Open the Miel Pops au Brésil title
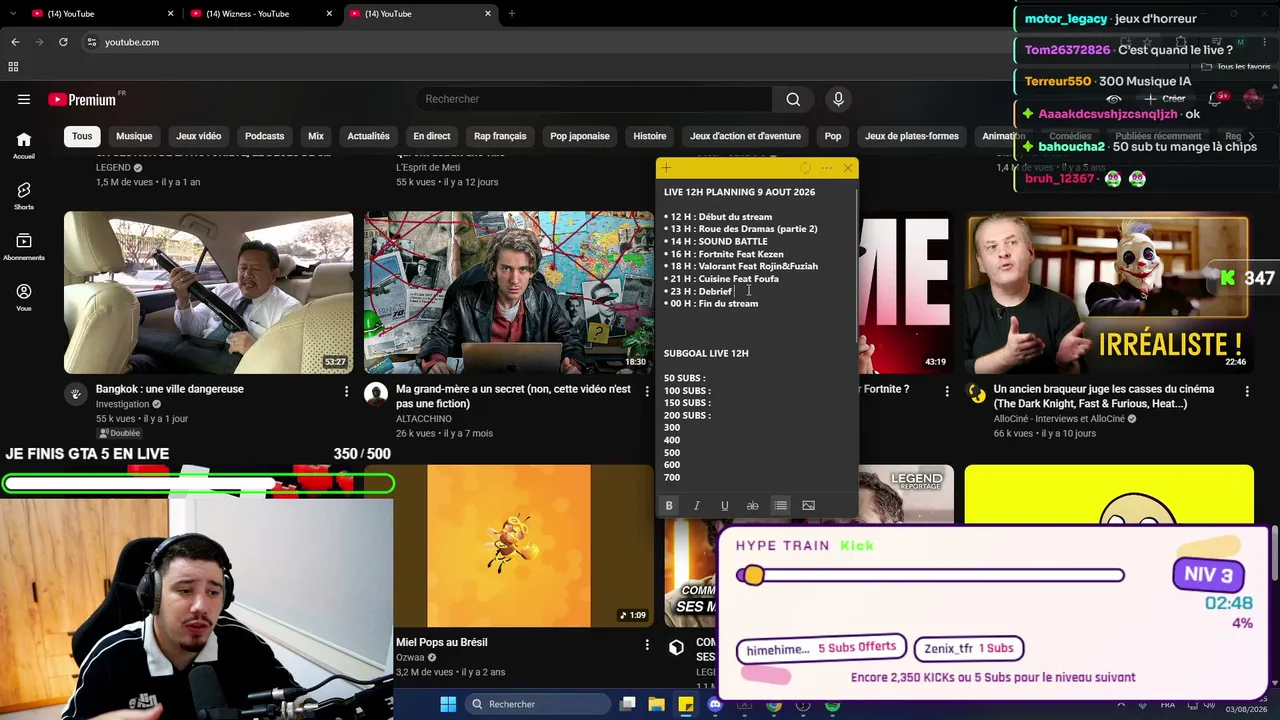This screenshot has height=720, width=1280. 442,642
